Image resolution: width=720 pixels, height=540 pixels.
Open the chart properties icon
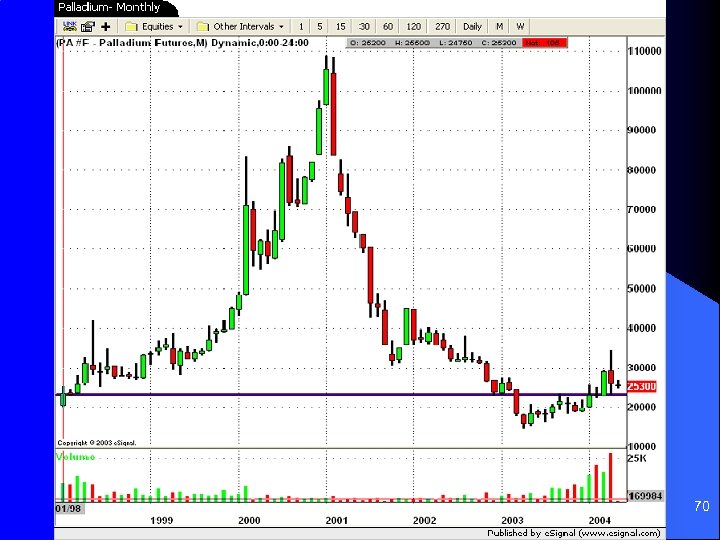[88, 27]
